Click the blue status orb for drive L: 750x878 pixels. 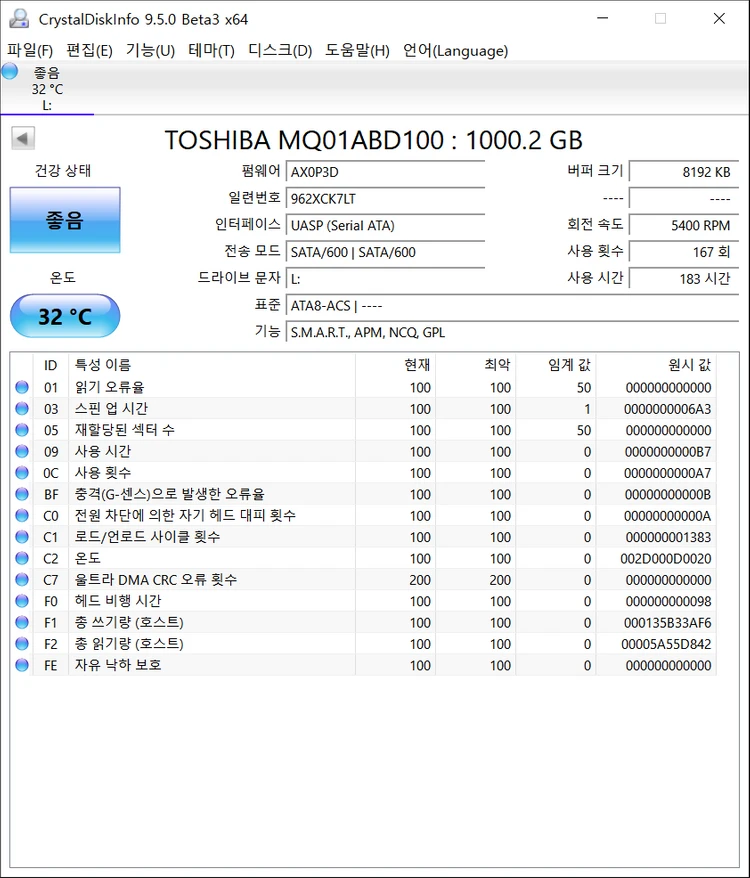coord(10,72)
